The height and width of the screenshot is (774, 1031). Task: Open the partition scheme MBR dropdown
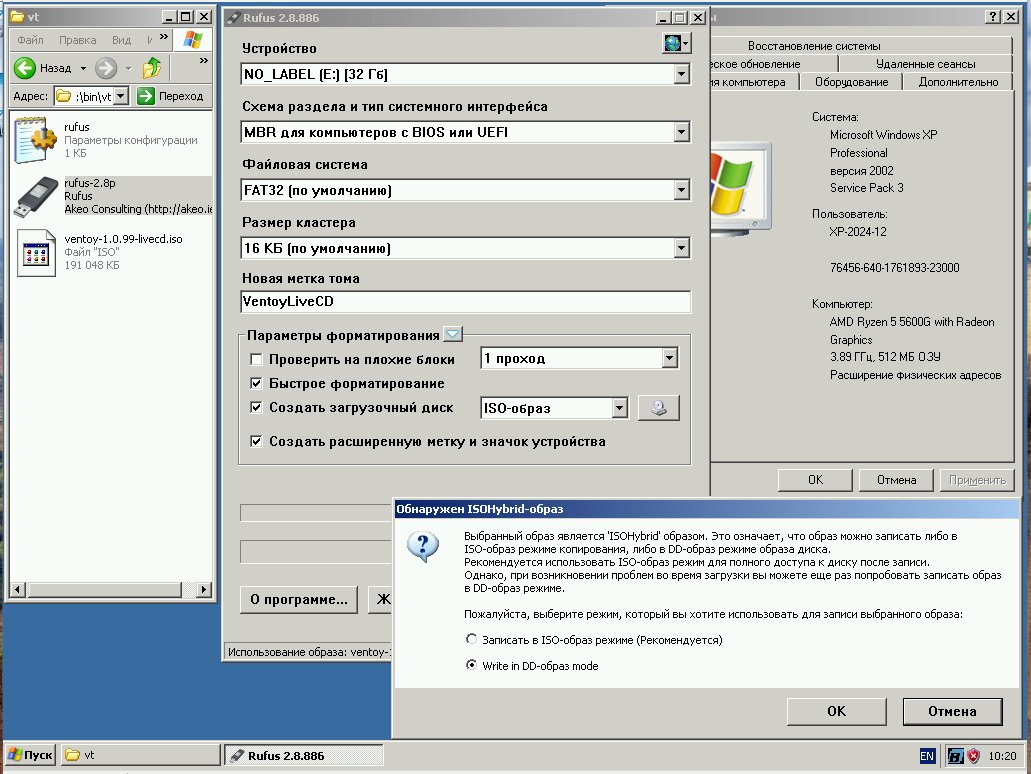682,132
